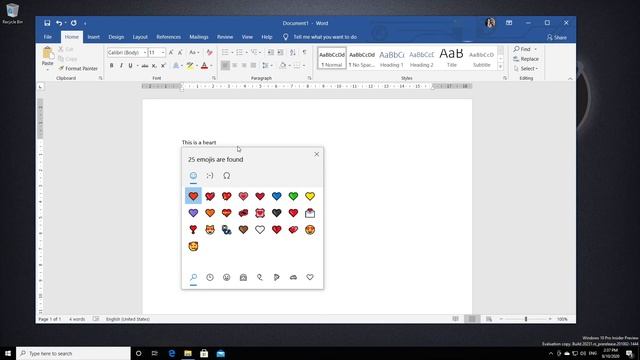This screenshot has width=640, height=360.
Task: Click the Redo/Repeat icon in the title bar
Action: point(73,23)
